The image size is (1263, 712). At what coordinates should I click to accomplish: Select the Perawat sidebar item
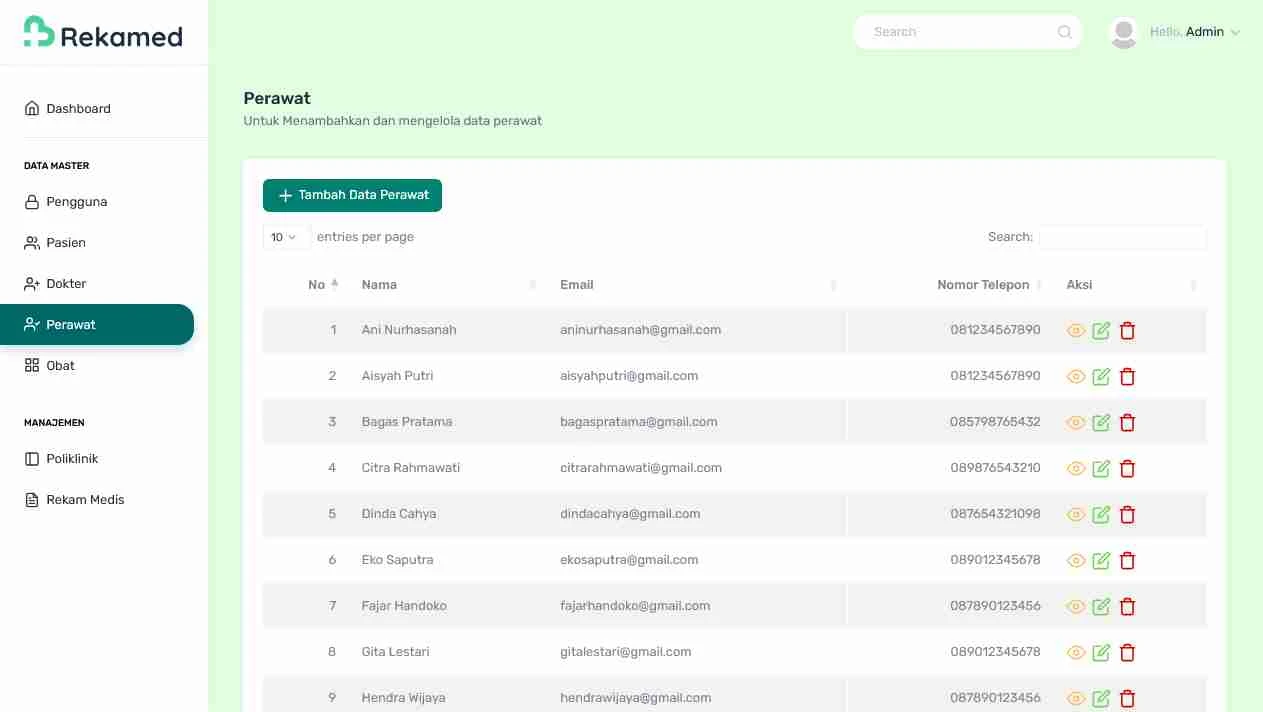[97, 324]
